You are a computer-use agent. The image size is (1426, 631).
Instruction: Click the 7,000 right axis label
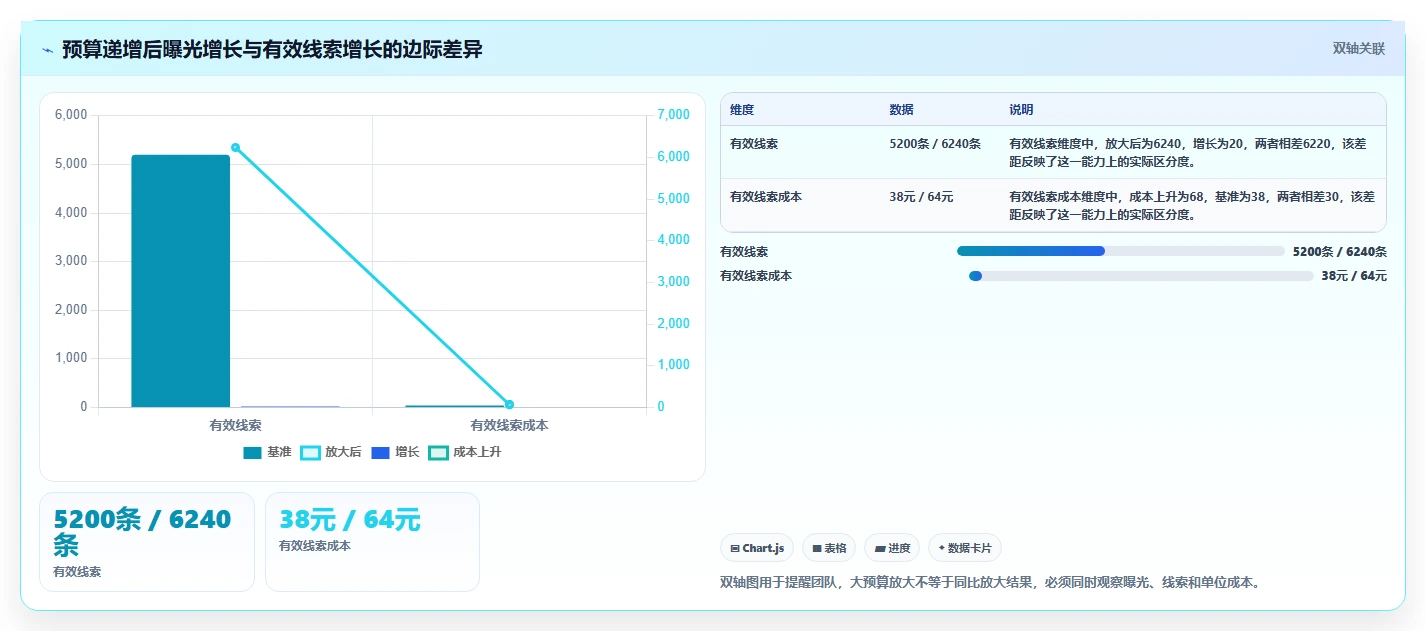[x=673, y=115]
